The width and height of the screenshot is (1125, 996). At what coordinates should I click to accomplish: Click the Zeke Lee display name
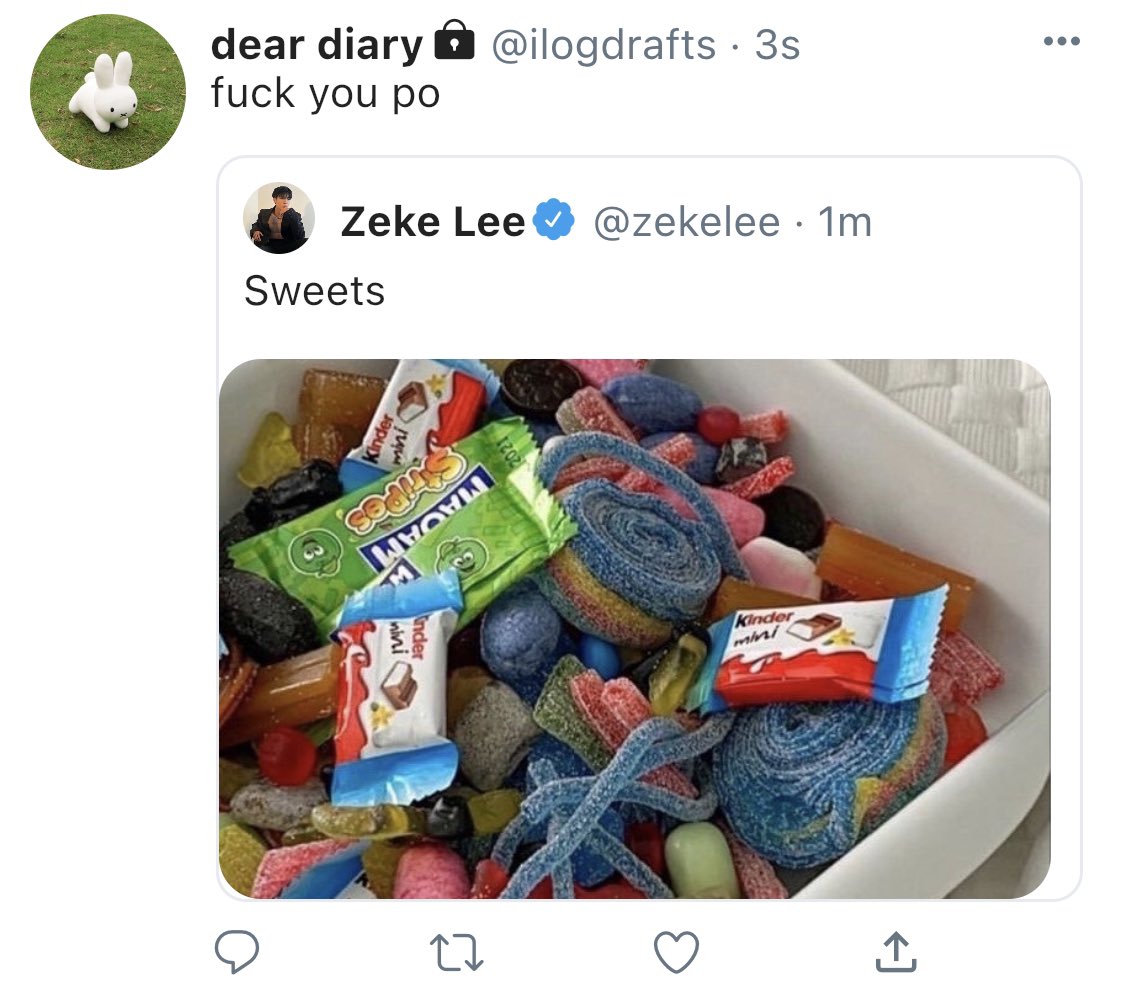point(433,221)
